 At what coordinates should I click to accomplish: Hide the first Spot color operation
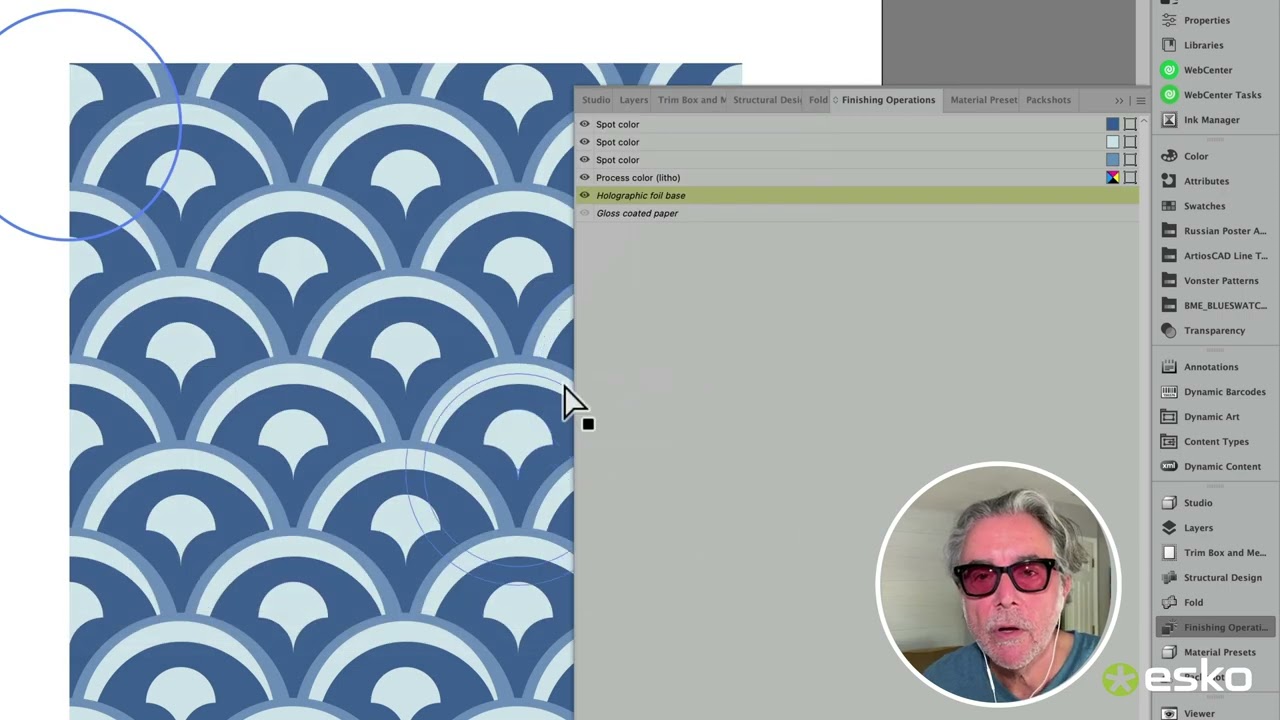click(x=585, y=125)
